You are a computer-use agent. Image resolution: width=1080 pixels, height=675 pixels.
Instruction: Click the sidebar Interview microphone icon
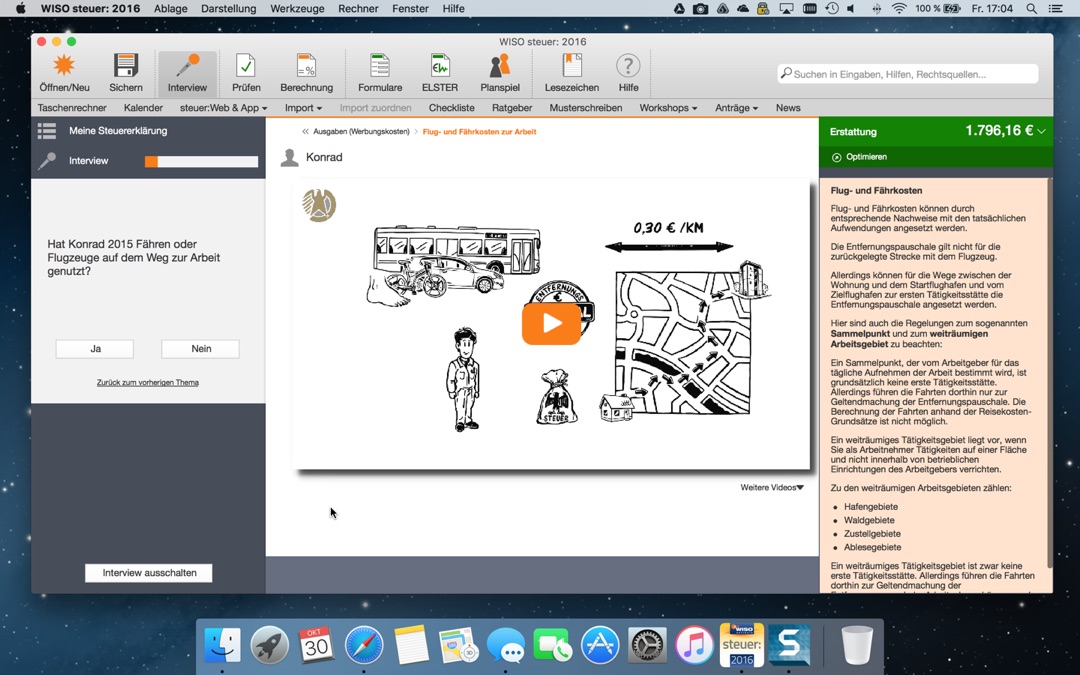(x=47, y=161)
